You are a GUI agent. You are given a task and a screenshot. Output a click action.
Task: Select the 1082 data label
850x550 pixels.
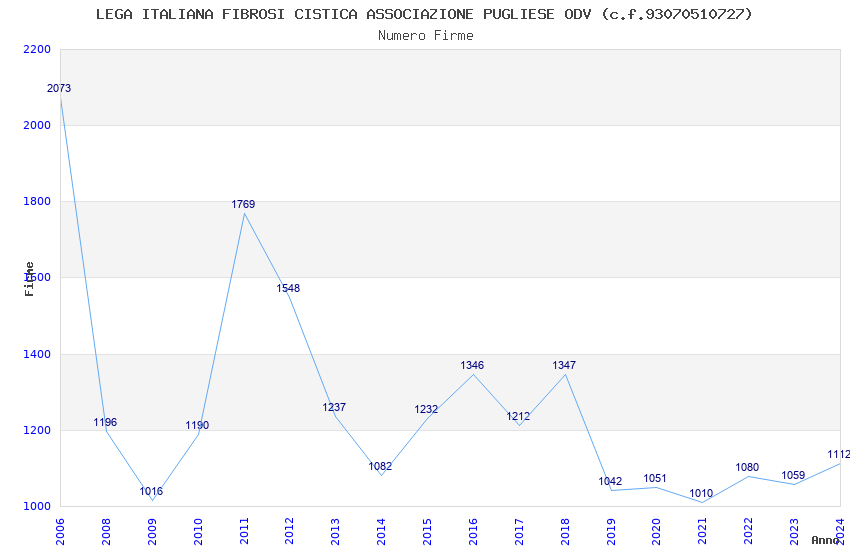(x=381, y=466)
